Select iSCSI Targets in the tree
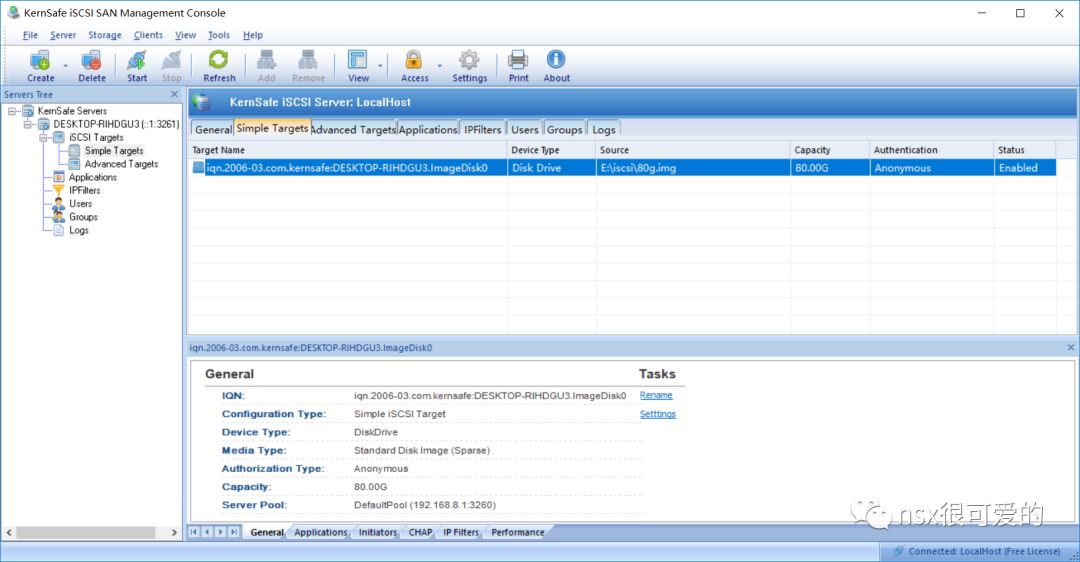1080x562 pixels. click(x=96, y=138)
